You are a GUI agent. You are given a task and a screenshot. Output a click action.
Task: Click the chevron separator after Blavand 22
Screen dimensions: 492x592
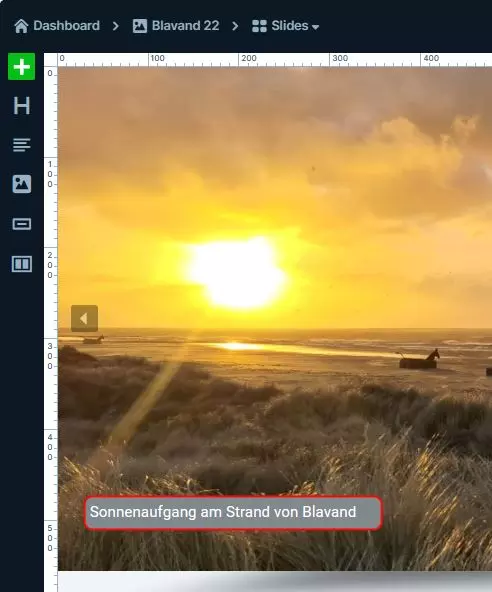point(235,26)
